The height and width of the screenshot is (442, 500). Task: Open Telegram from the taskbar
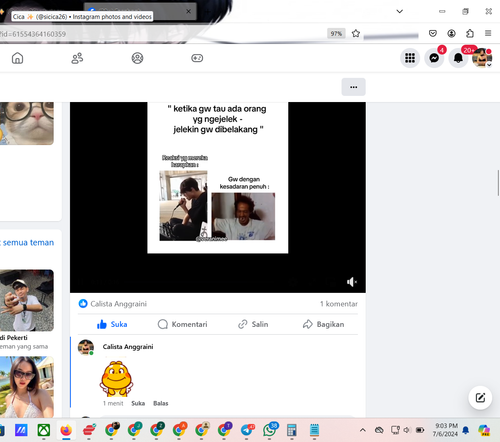point(247,430)
